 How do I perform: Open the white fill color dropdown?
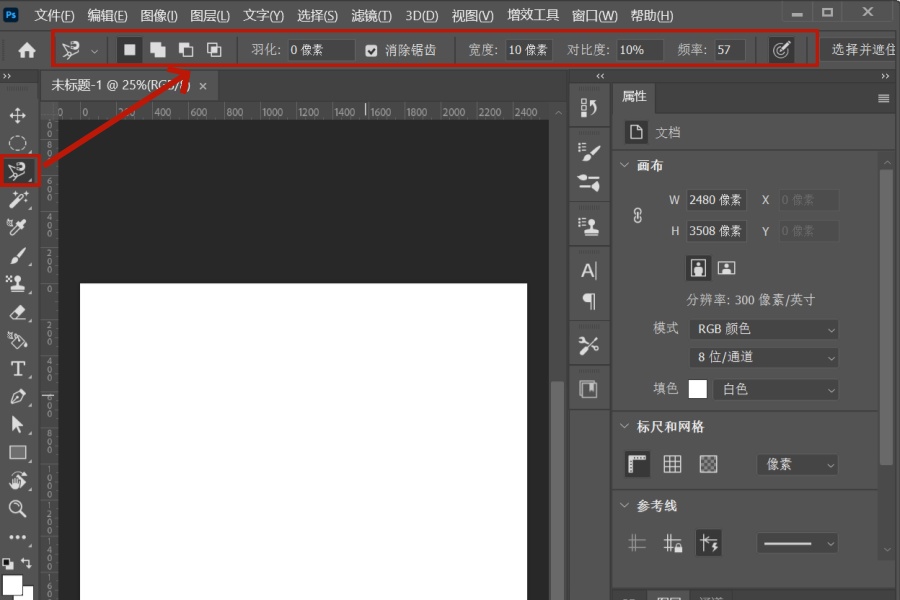pos(775,390)
